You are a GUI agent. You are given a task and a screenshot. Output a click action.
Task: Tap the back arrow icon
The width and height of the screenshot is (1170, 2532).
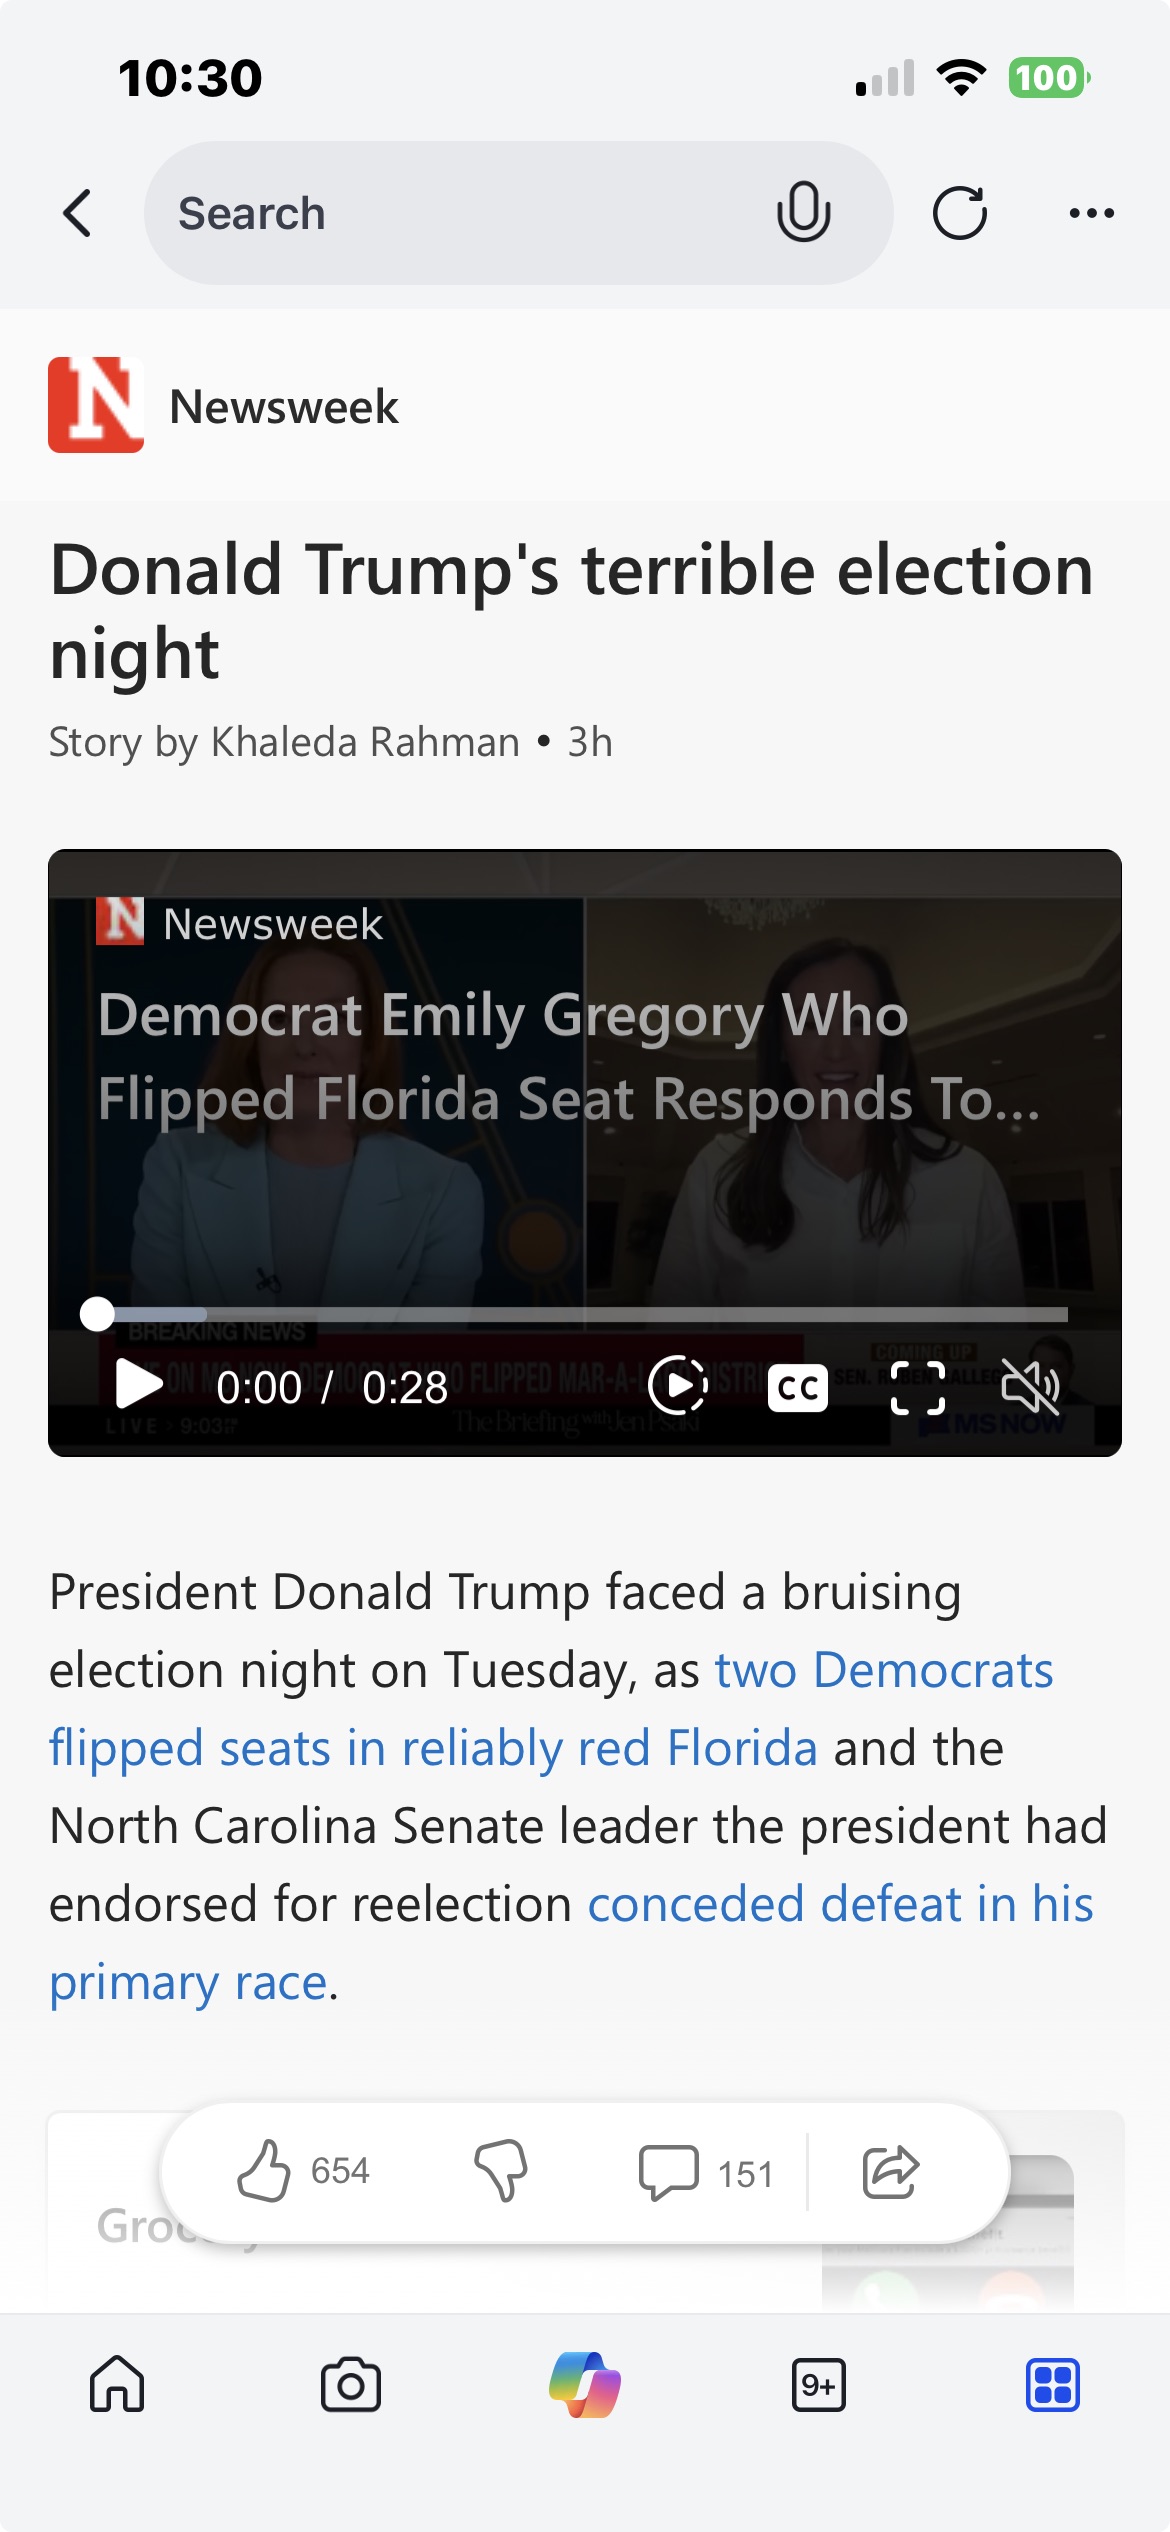[78, 213]
